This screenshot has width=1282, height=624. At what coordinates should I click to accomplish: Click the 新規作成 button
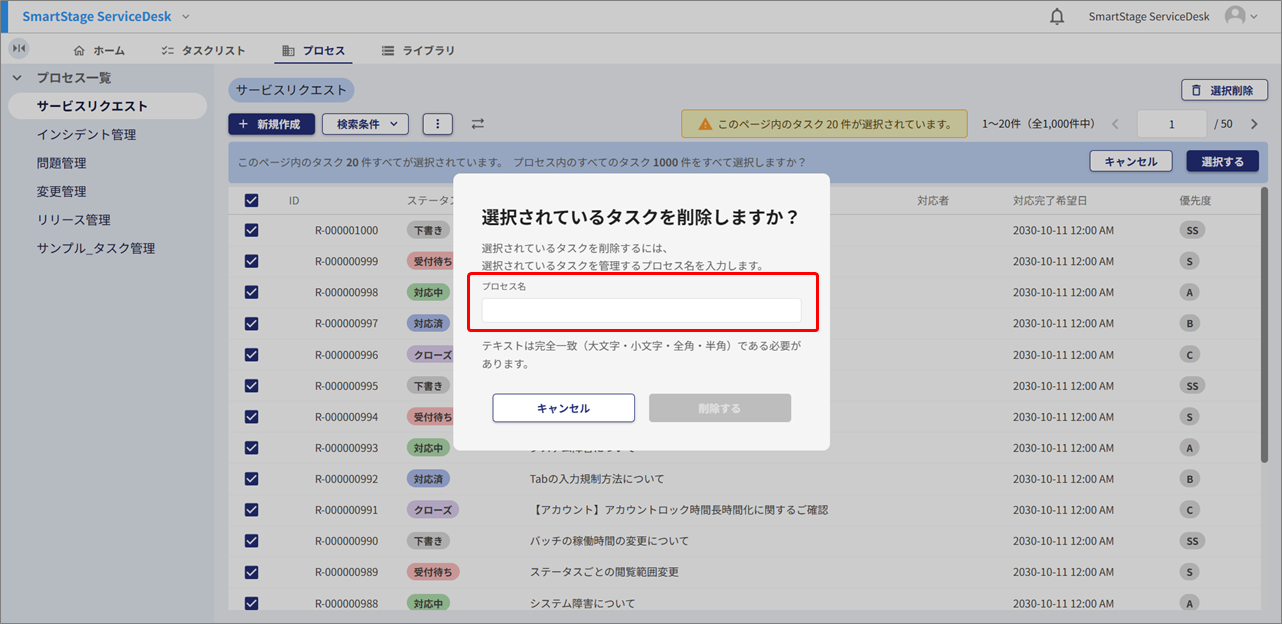pyautogui.click(x=271, y=124)
